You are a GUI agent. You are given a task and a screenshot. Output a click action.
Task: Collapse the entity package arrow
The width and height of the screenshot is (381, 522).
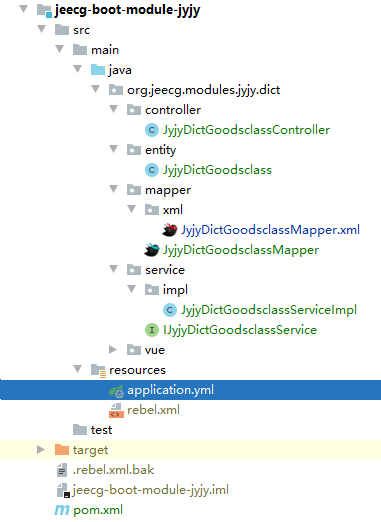pos(114,149)
